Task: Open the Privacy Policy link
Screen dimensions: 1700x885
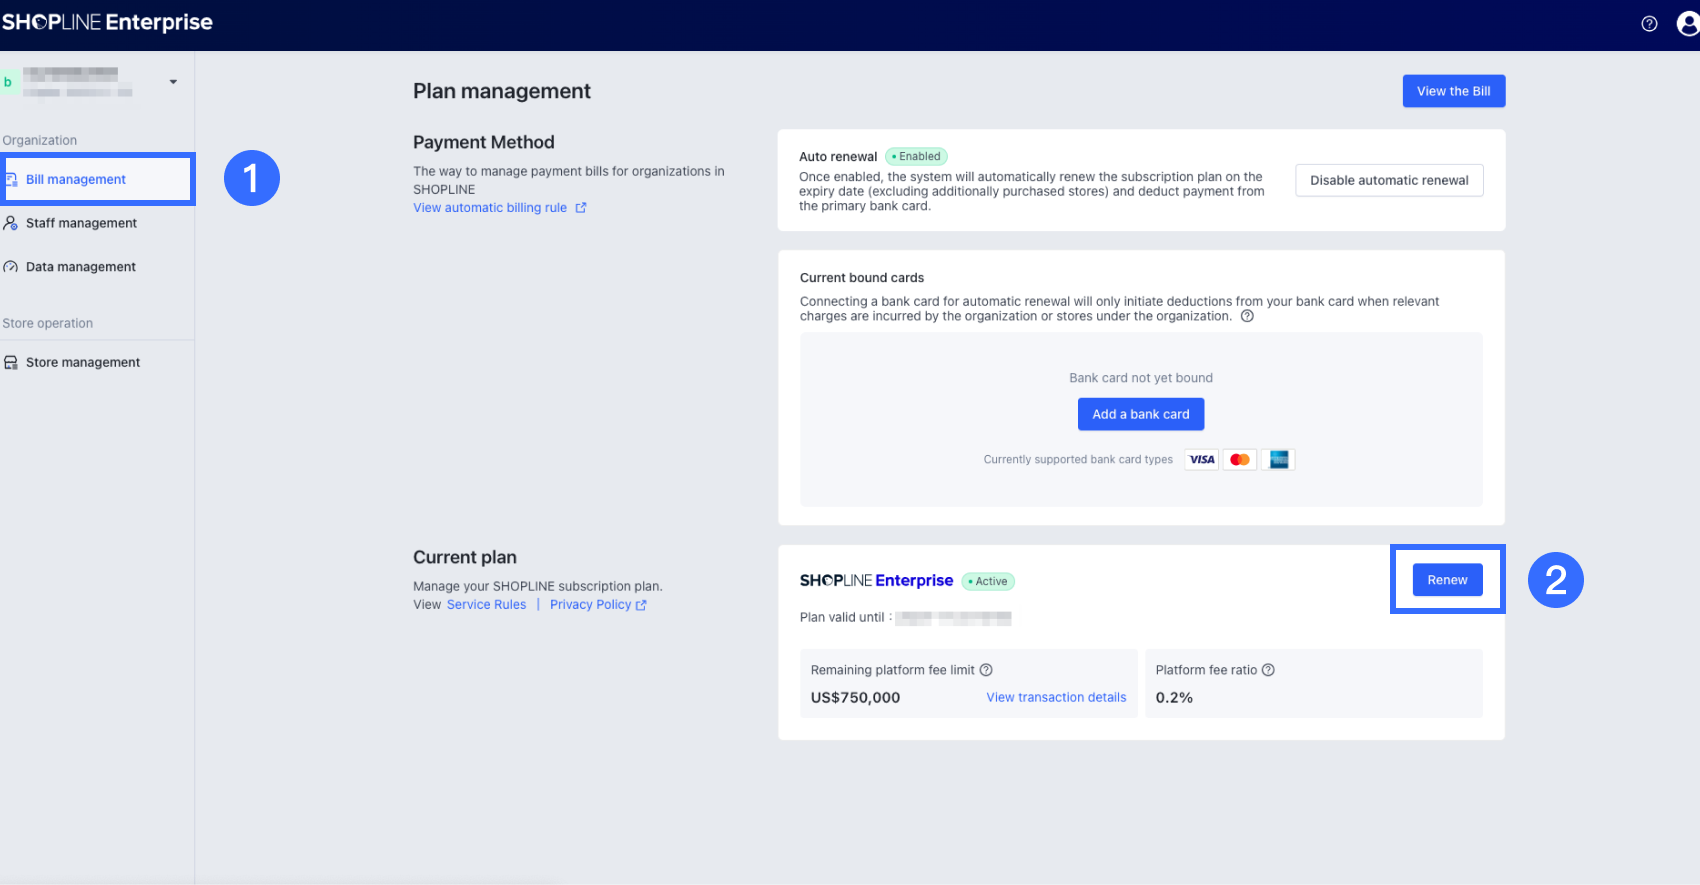Action: (x=590, y=605)
